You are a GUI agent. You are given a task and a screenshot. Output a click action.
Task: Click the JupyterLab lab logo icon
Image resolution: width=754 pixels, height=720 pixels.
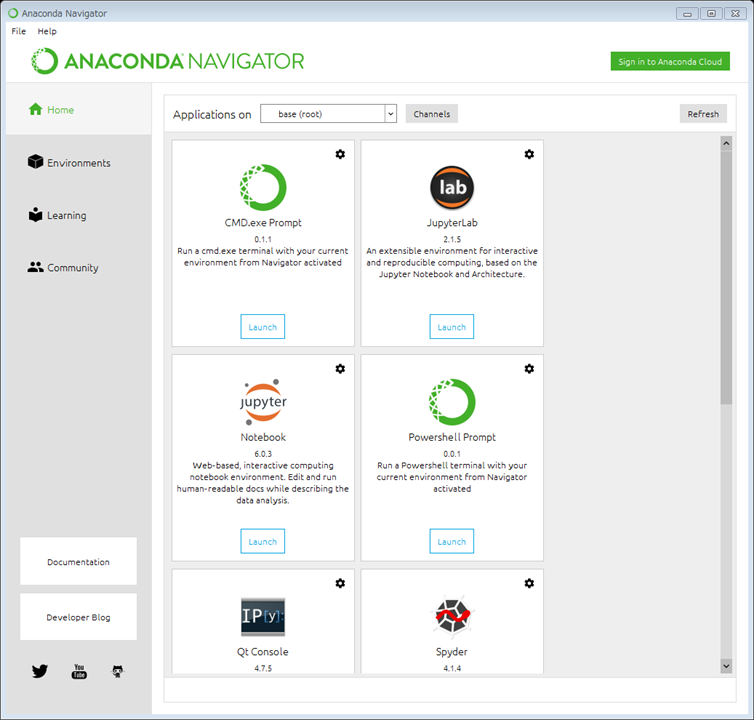(452, 188)
